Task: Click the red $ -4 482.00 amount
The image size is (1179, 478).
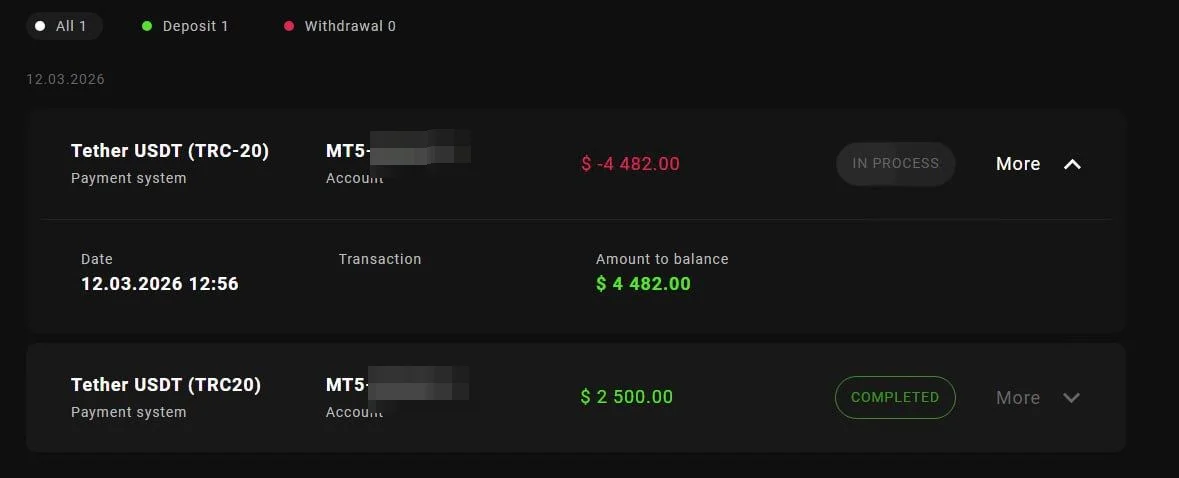Action: click(x=630, y=164)
